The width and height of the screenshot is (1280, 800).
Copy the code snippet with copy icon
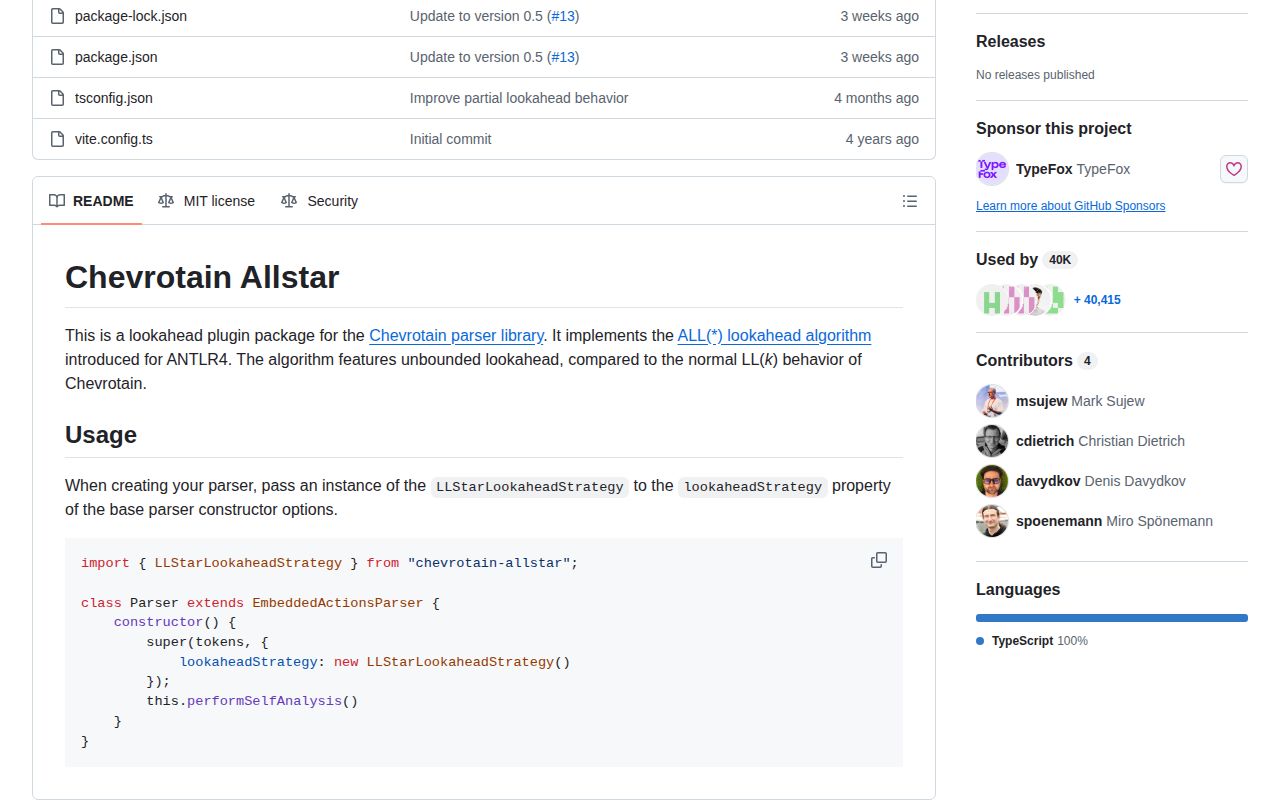[x=879, y=560]
